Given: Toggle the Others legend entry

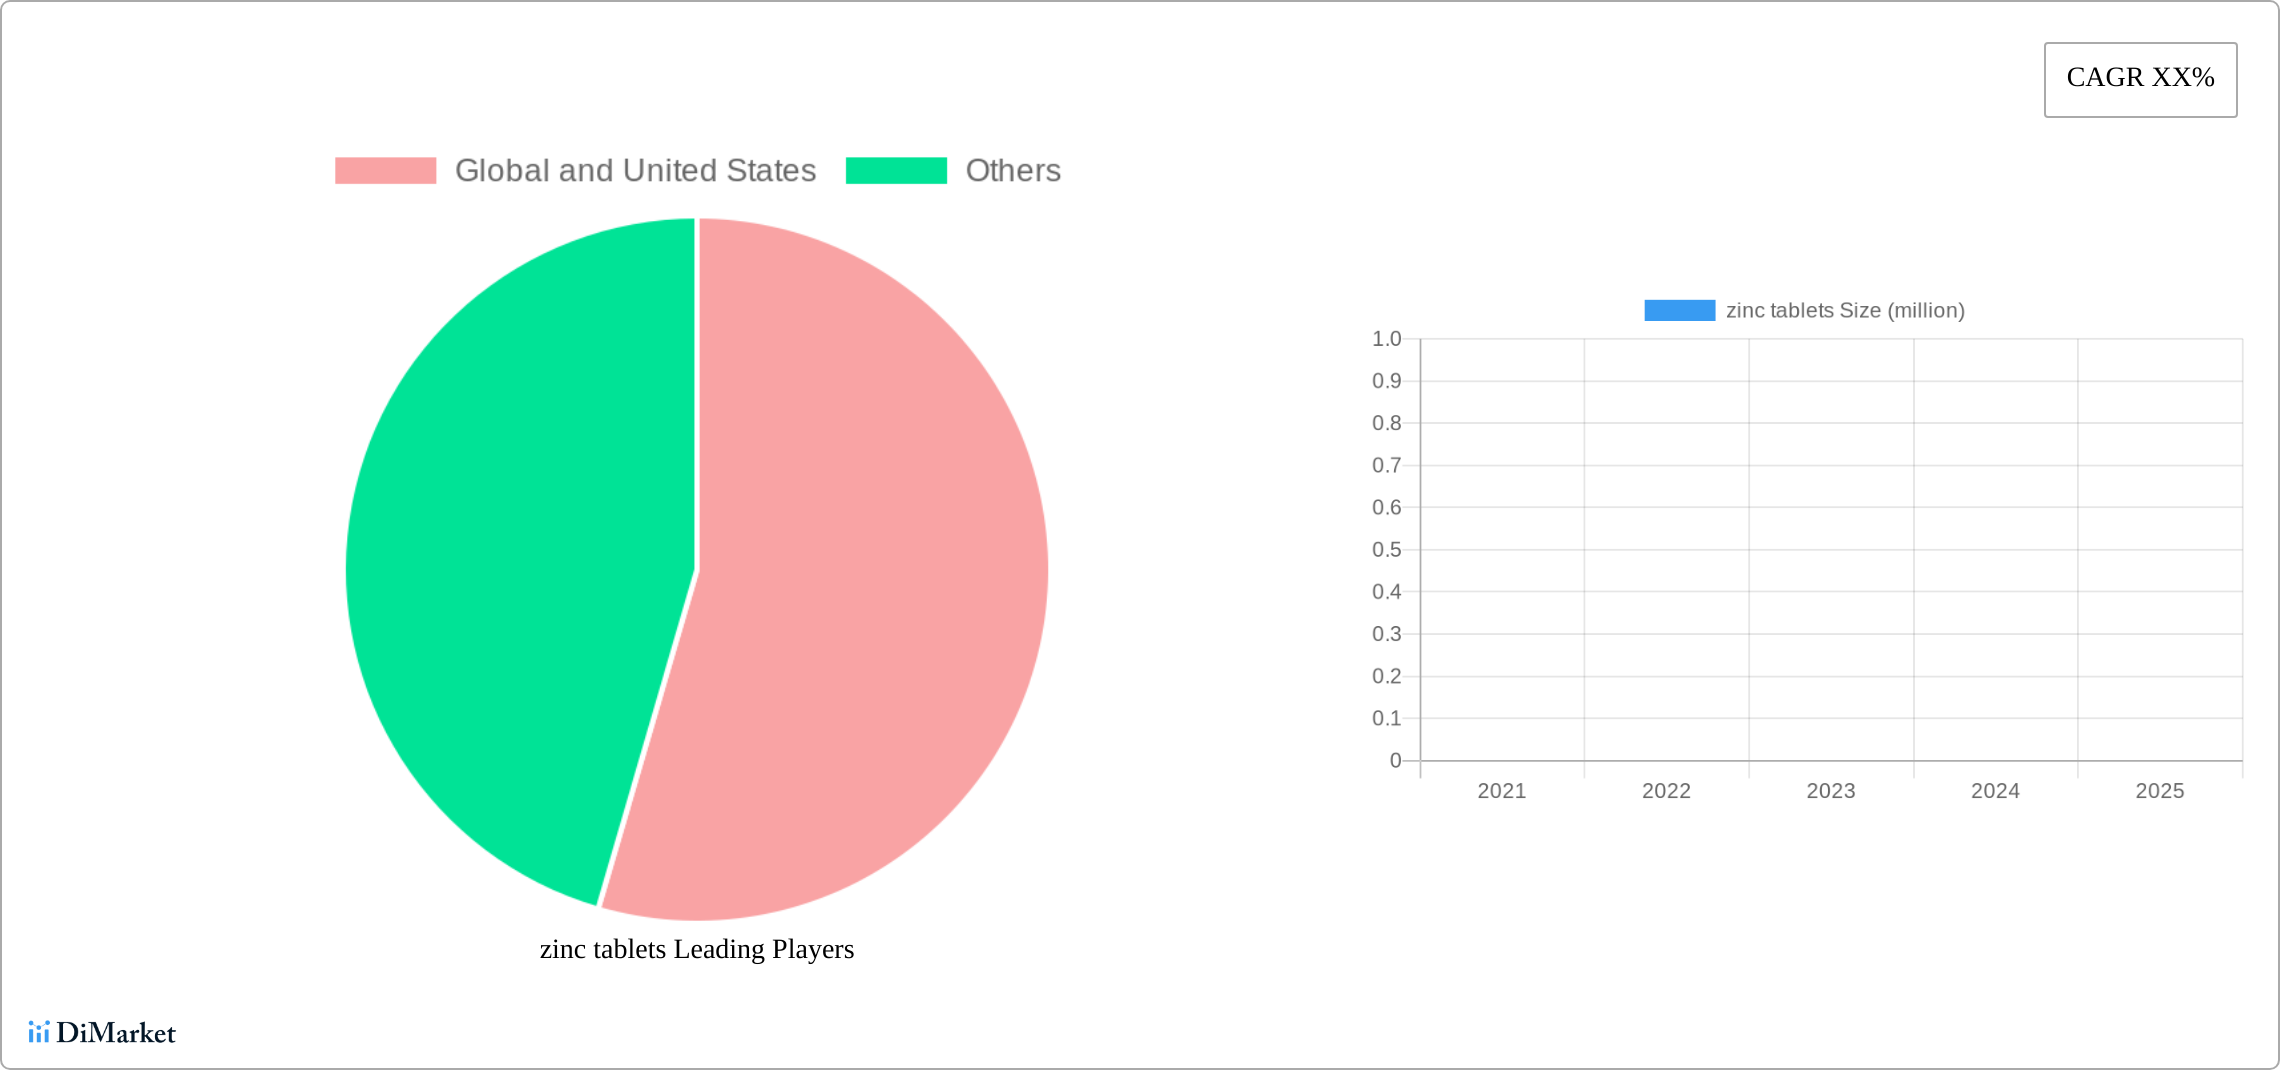Looking at the screenshot, I should tap(953, 171).
